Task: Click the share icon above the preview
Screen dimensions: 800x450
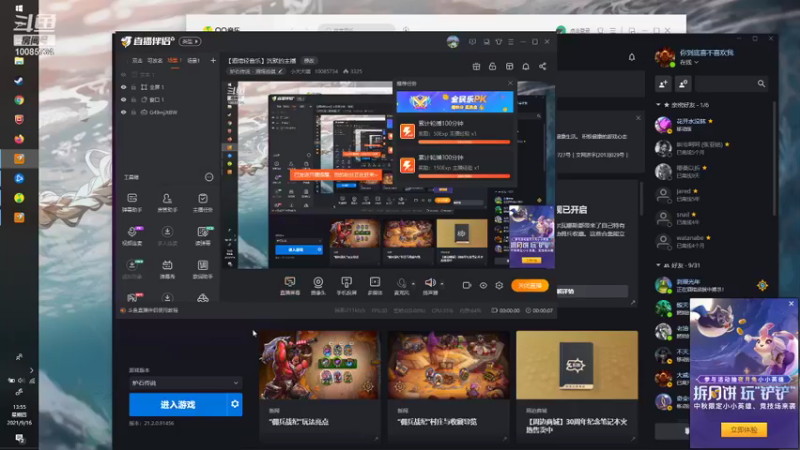Action: [542, 67]
